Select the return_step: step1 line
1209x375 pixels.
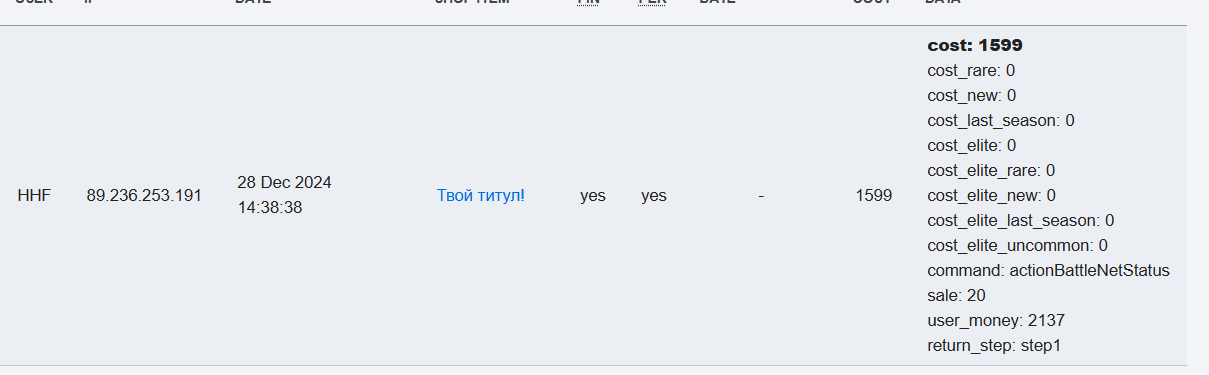click(994, 346)
